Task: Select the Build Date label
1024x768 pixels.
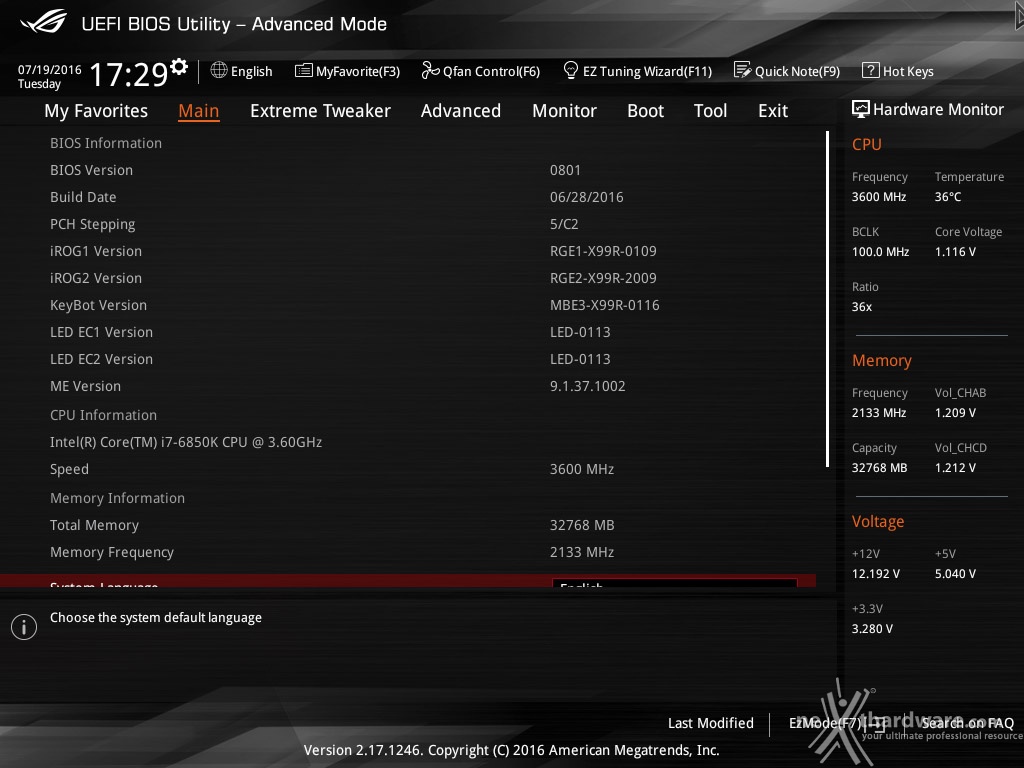Action: (x=83, y=197)
